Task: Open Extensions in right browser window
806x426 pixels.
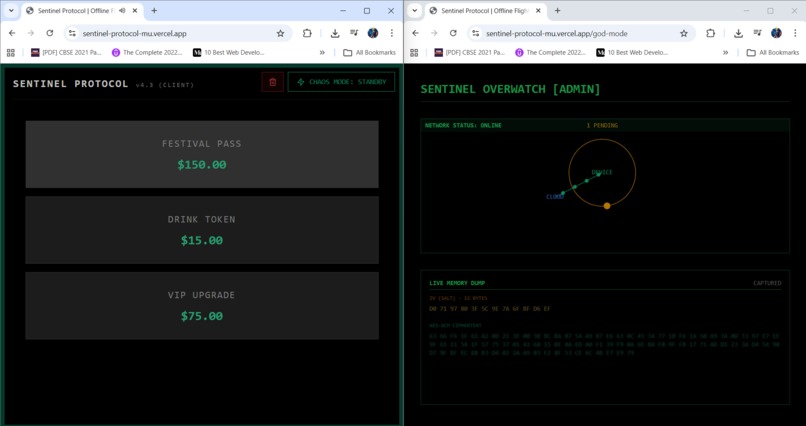Action: click(x=710, y=33)
